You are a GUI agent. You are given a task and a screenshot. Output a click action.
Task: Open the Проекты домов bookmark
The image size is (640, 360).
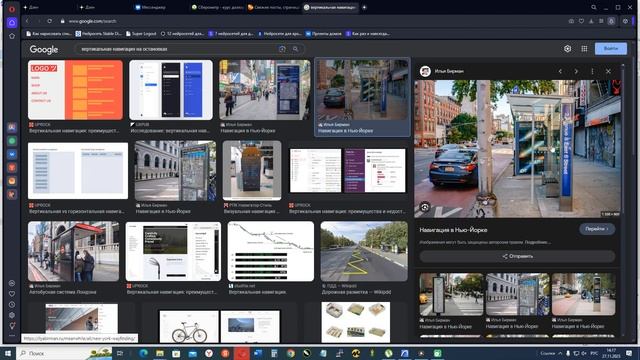click(323, 34)
